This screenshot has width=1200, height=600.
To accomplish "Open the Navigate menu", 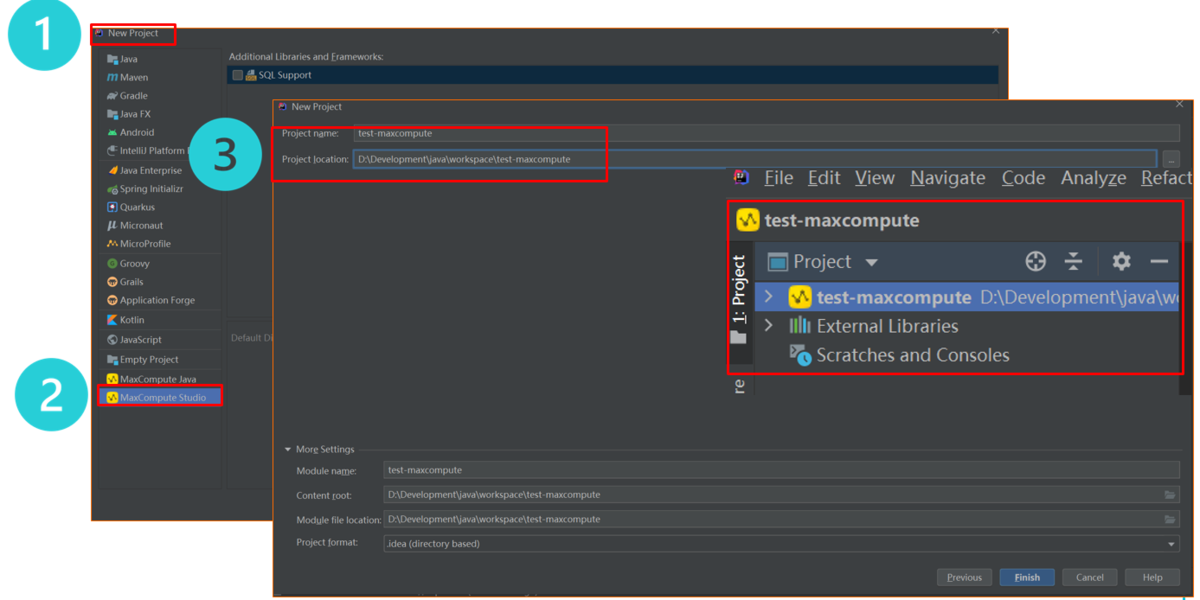I will click(x=948, y=178).
